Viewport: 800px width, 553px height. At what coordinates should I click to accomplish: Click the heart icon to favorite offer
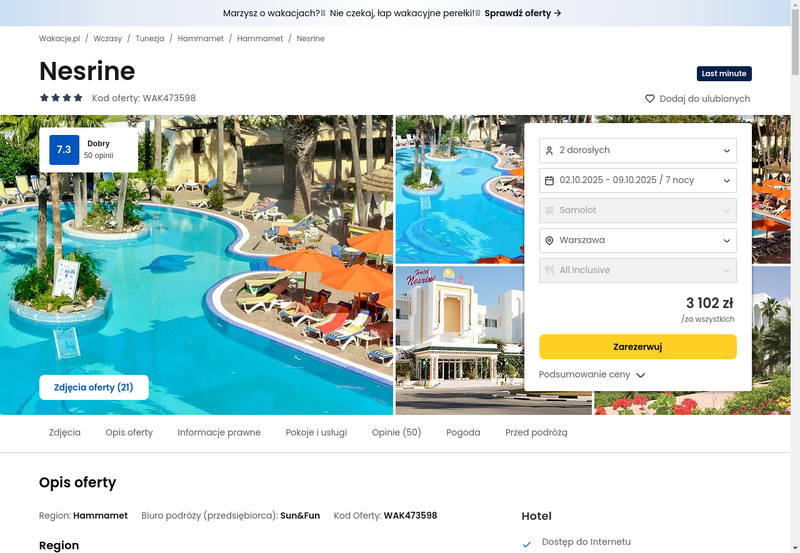[649, 98]
